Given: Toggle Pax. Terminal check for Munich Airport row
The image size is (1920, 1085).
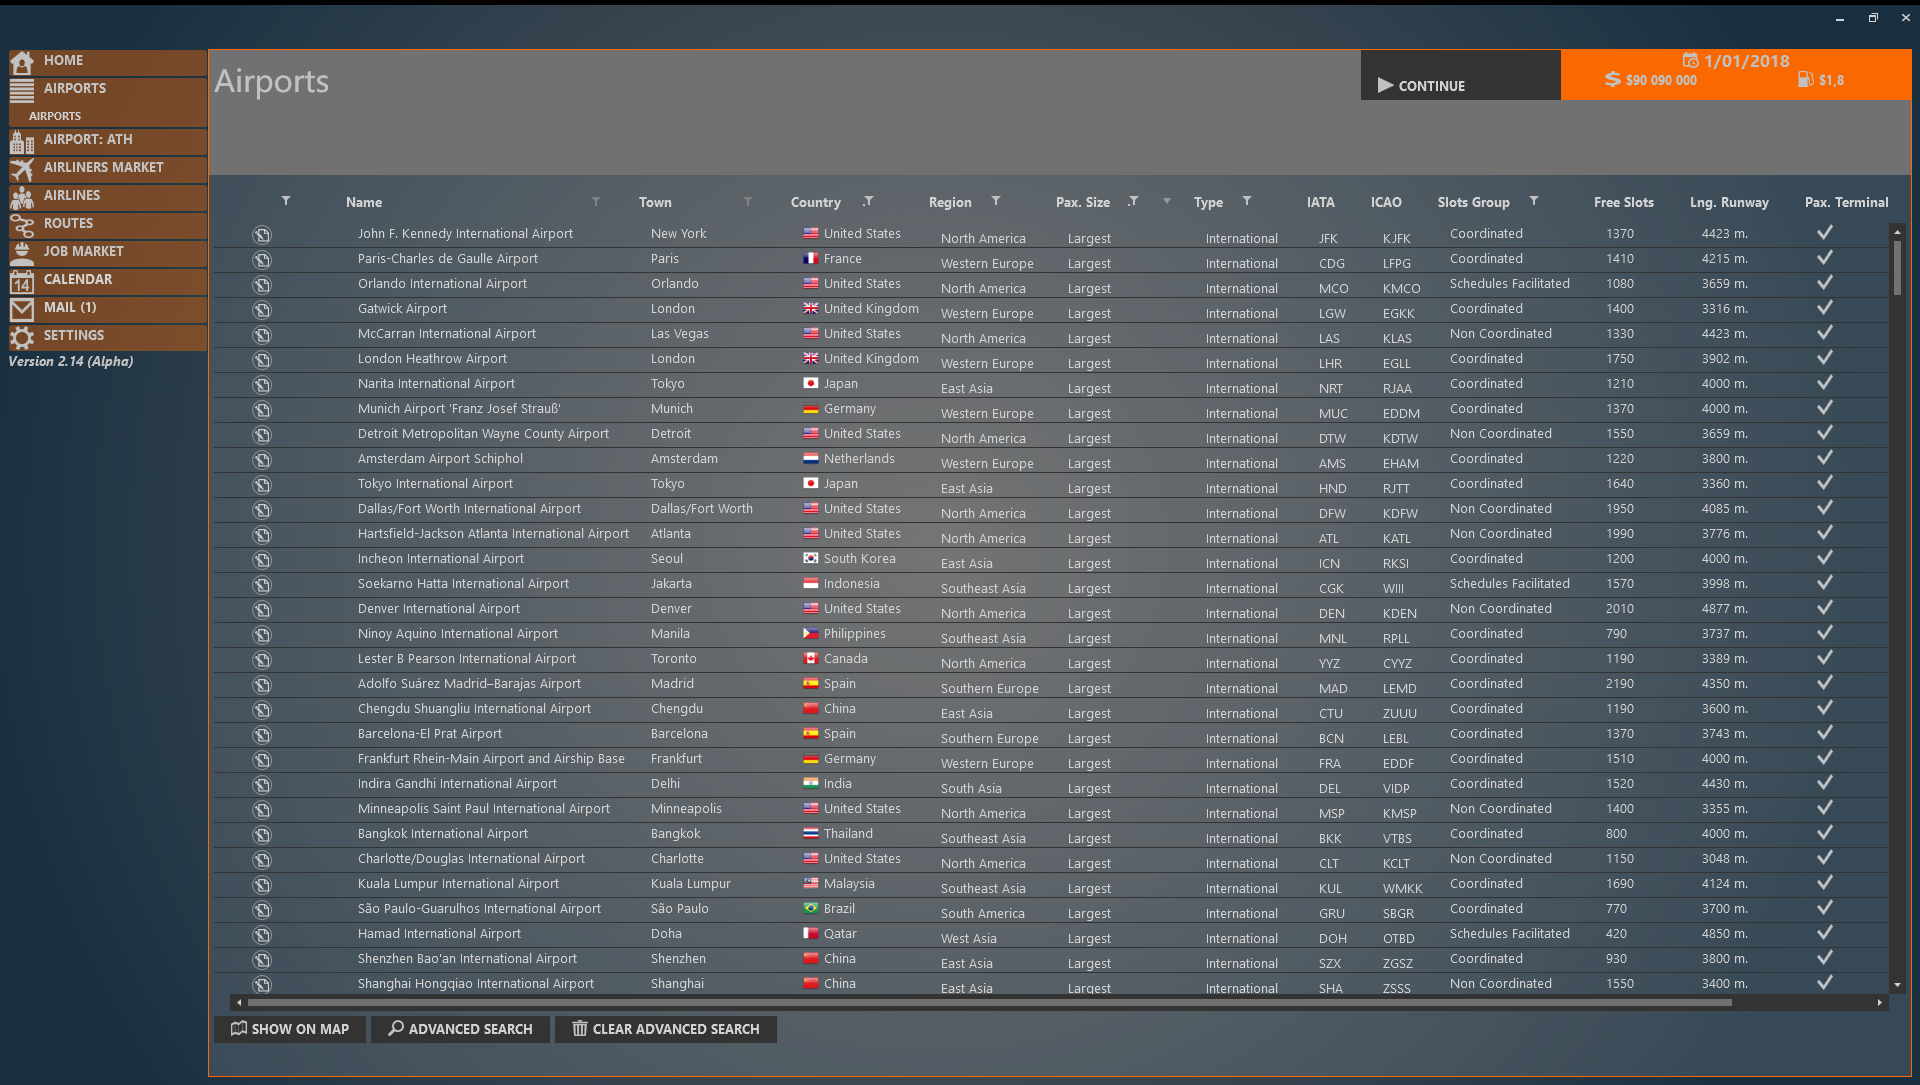Looking at the screenshot, I should (x=1825, y=407).
